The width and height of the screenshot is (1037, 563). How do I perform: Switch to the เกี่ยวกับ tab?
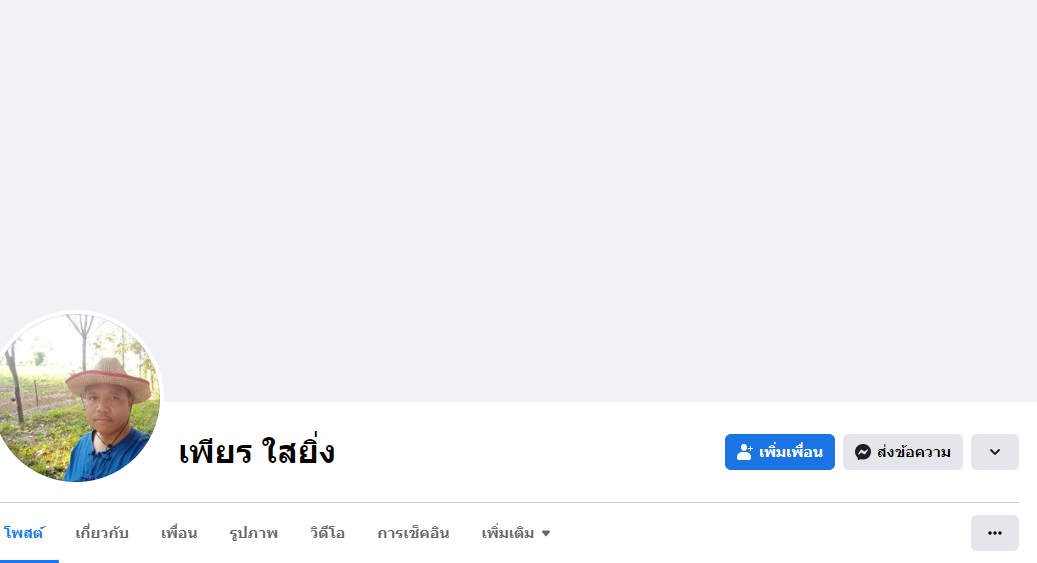tap(102, 533)
